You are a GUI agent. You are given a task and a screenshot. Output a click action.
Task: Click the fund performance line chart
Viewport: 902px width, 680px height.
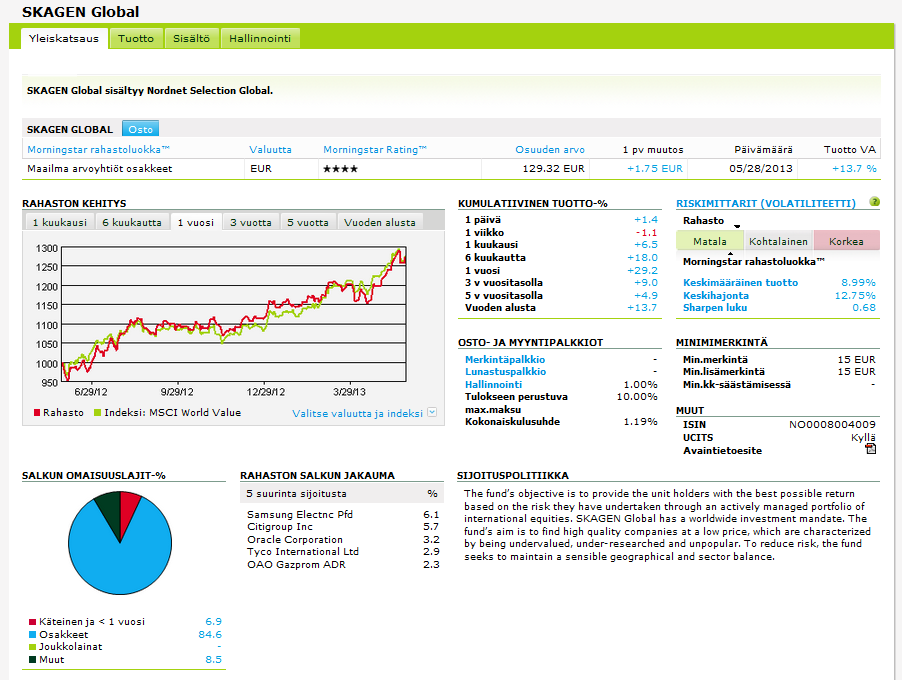pyautogui.click(x=234, y=314)
